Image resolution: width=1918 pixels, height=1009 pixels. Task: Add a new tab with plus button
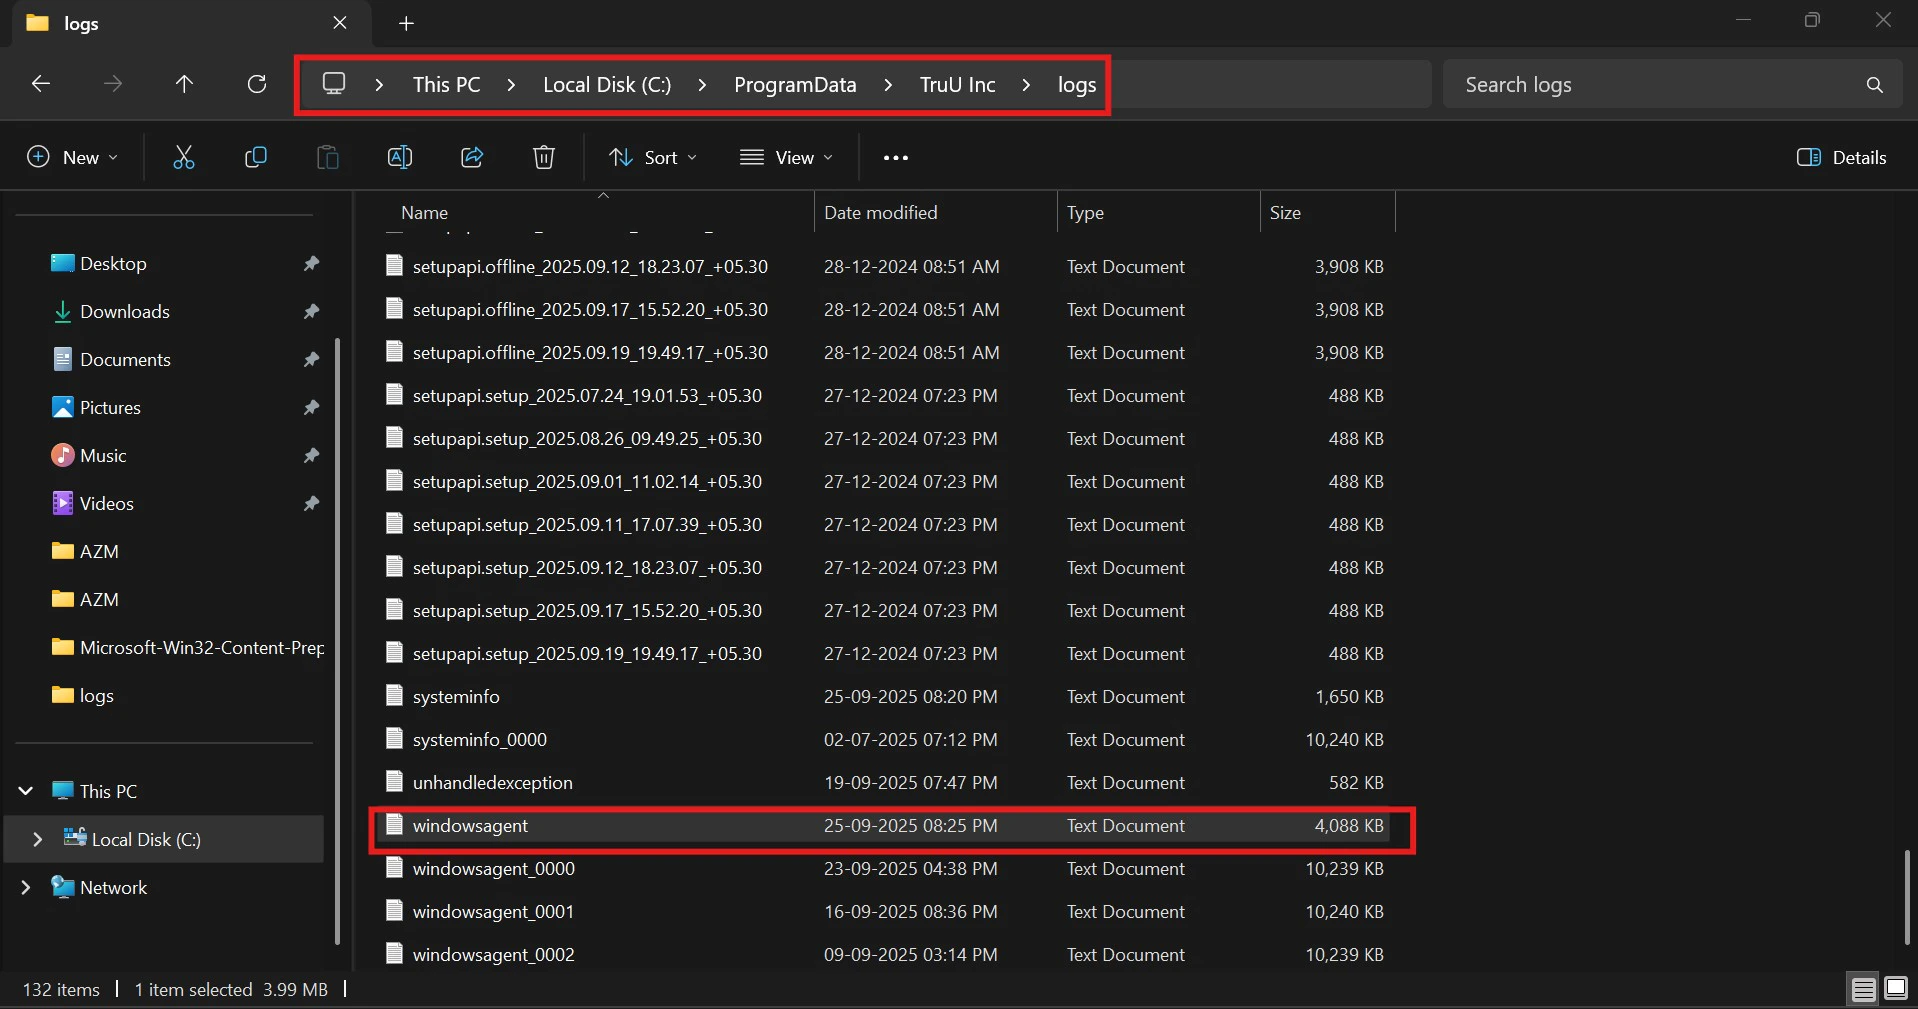point(406,23)
